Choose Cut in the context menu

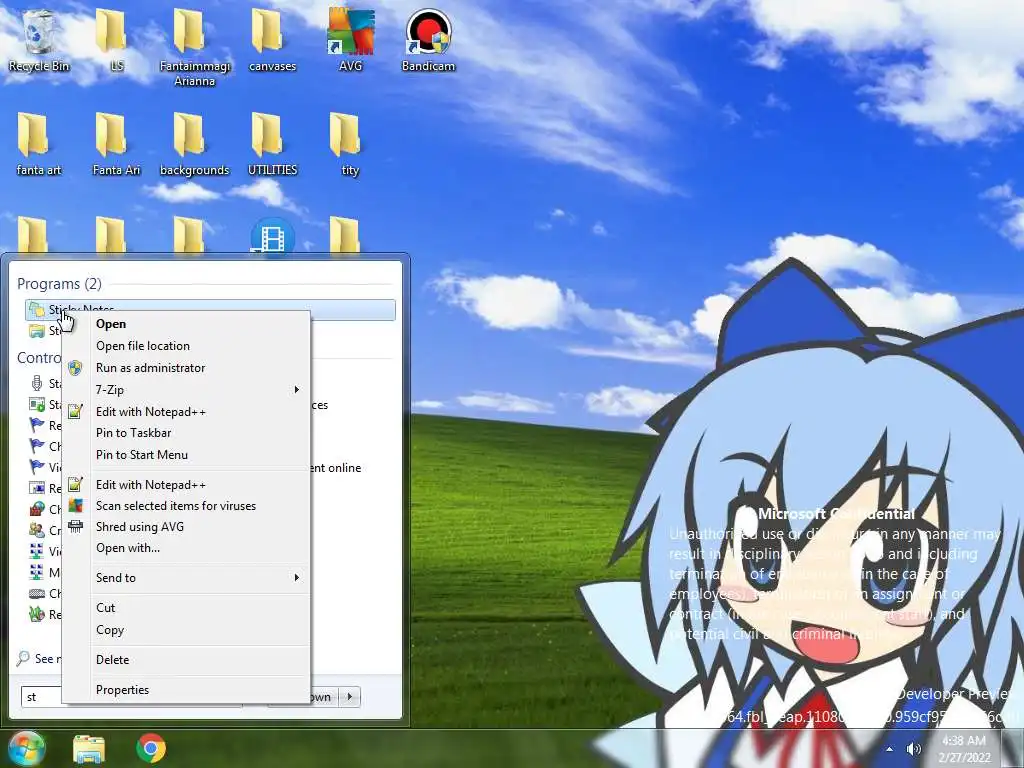click(186, 608)
